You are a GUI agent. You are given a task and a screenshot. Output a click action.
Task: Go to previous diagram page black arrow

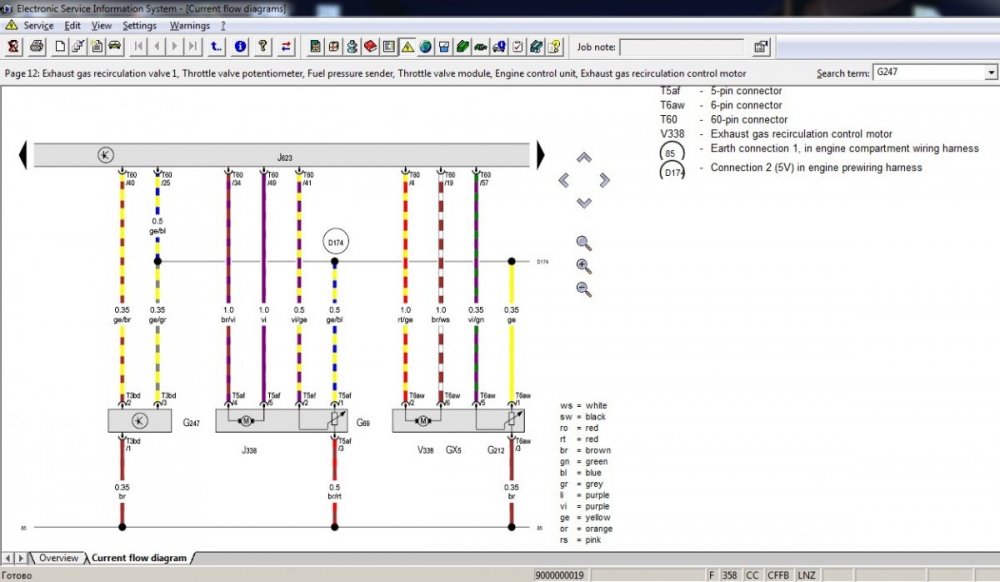[x=22, y=155]
